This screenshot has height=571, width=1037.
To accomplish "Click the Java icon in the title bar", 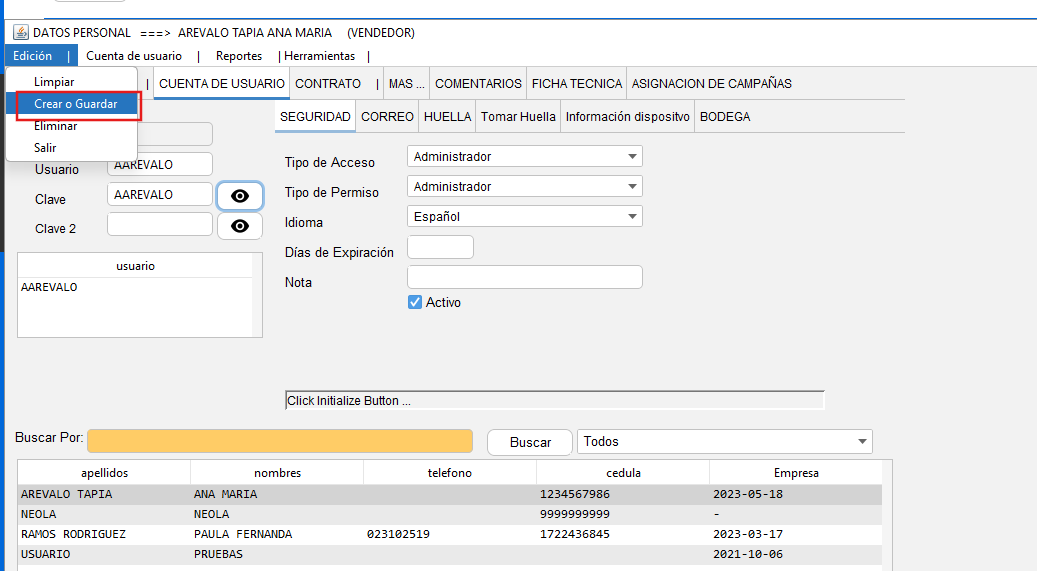I will pos(20,33).
